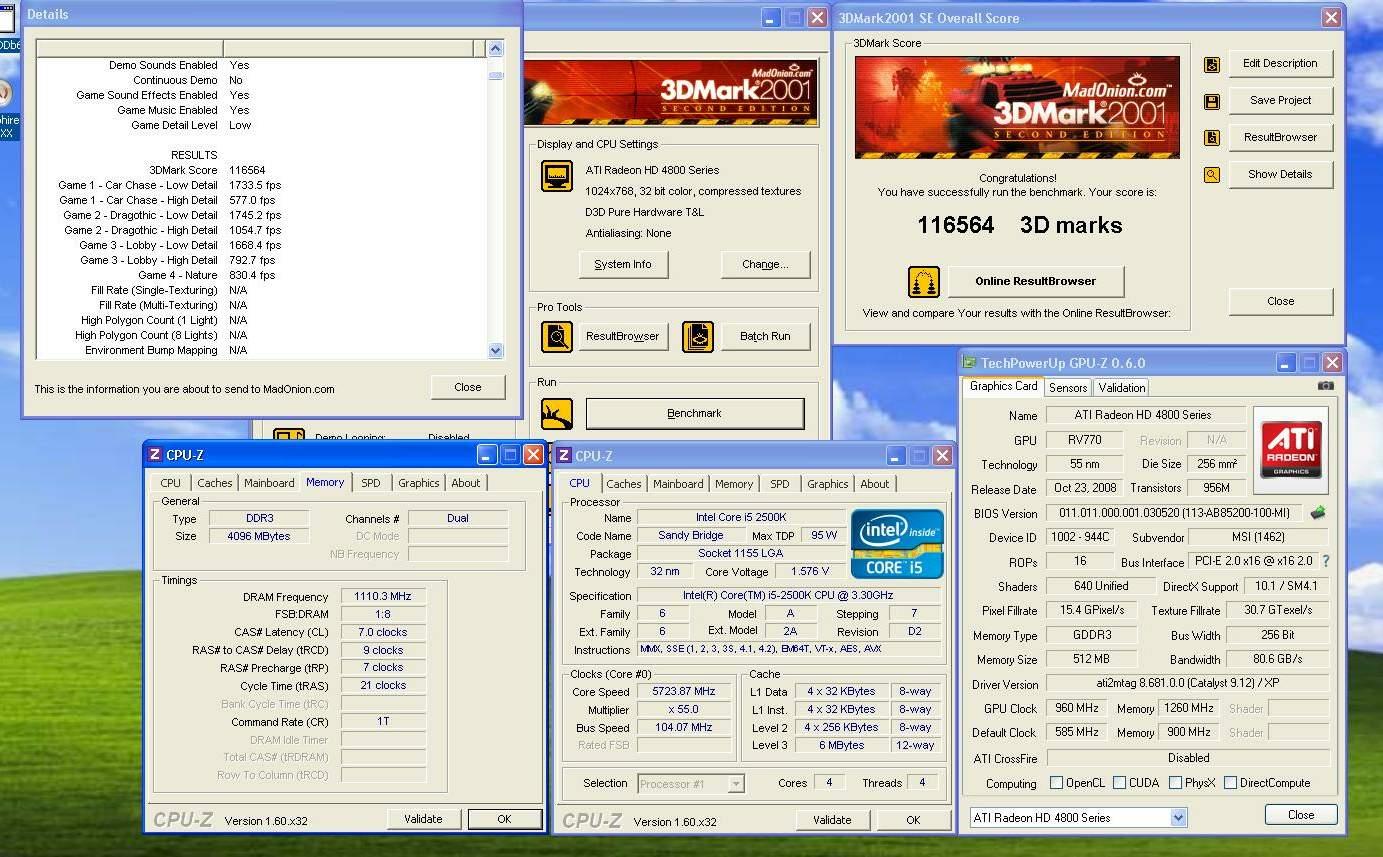Click Close button in the Details window
The height and width of the screenshot is (857, 1383).
(x=468, y=388)
